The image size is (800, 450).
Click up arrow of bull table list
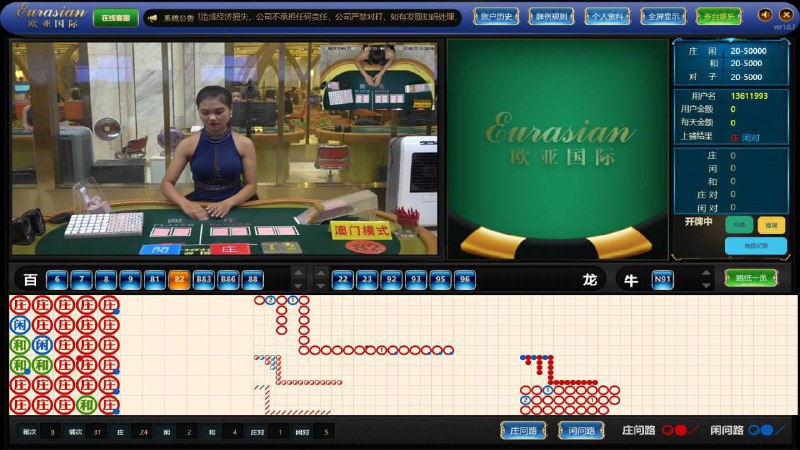(x=706, y=273)
